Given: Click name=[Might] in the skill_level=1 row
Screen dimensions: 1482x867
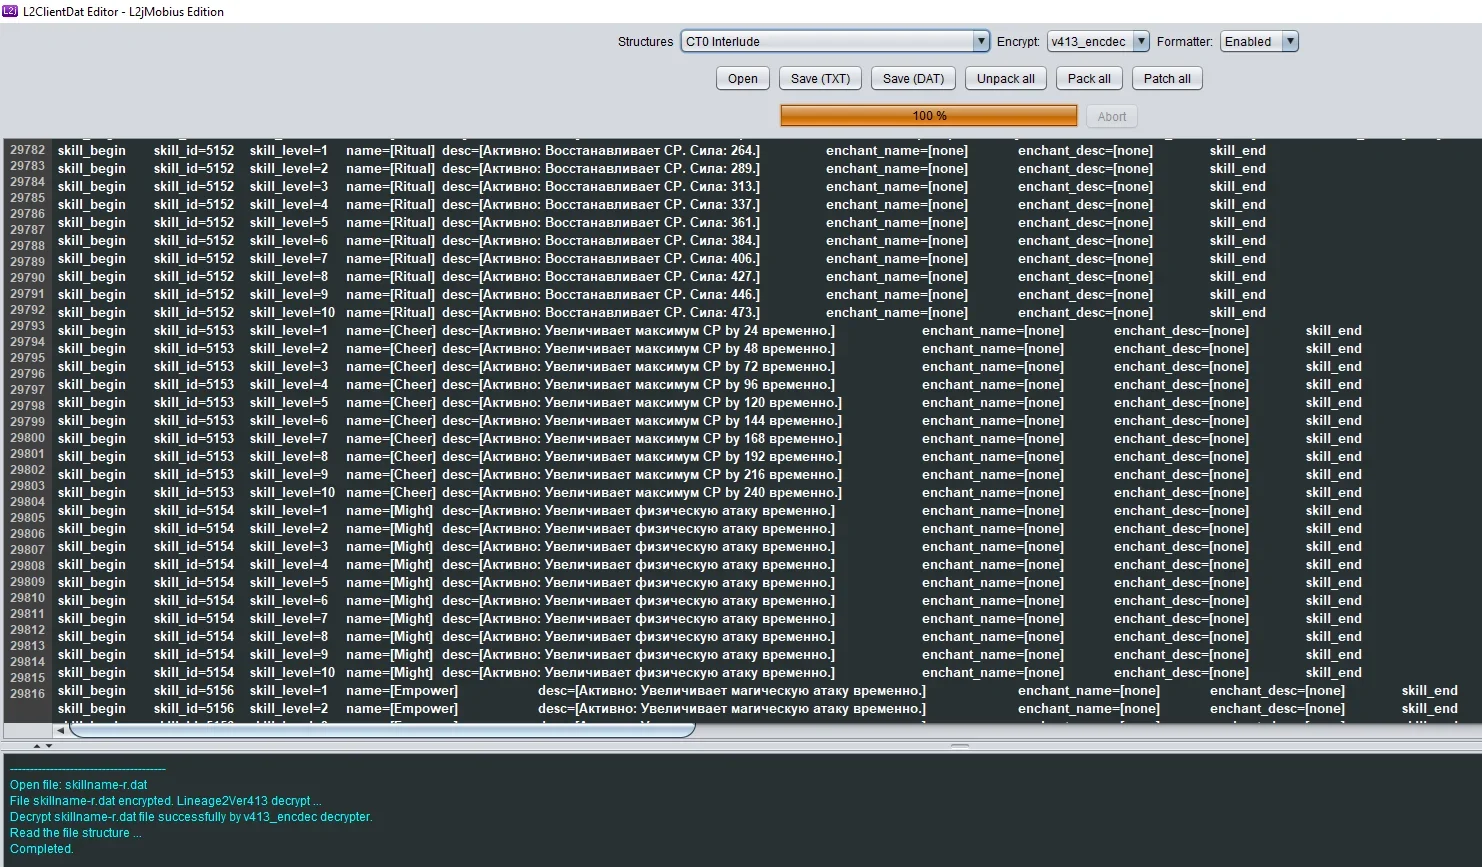Looking at the screenshot, I should (x=390, y=511).
